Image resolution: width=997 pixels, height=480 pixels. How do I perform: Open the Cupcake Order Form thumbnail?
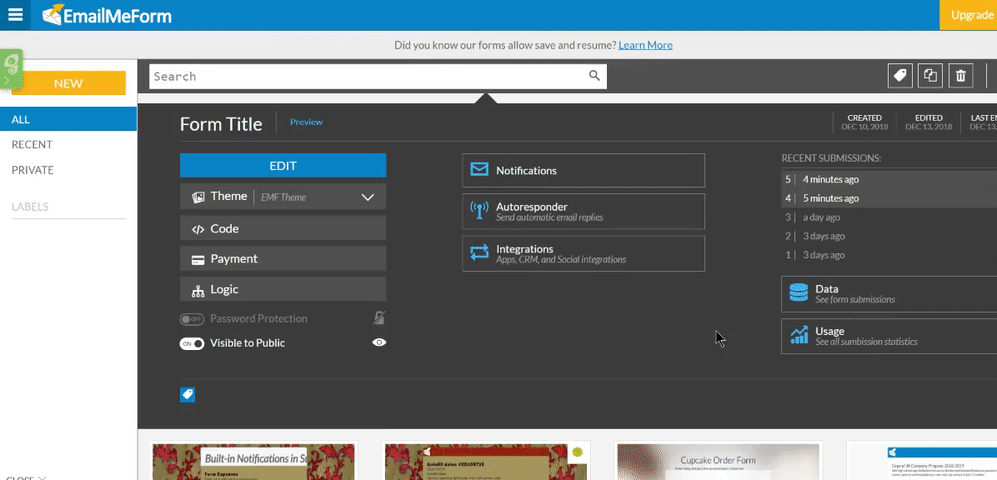718,462
